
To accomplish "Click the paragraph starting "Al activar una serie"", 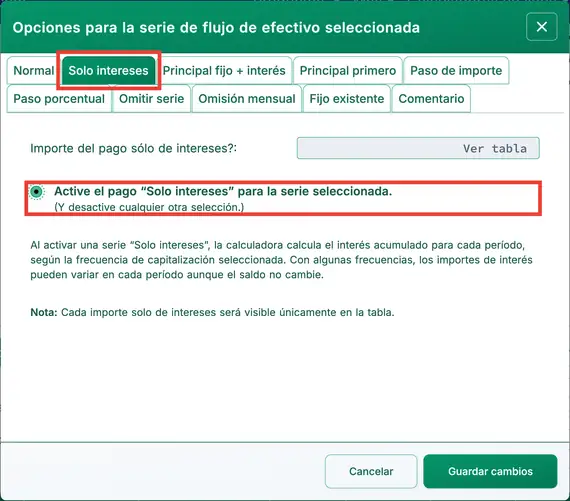I will pyautogui.click(x=281, y=260).
